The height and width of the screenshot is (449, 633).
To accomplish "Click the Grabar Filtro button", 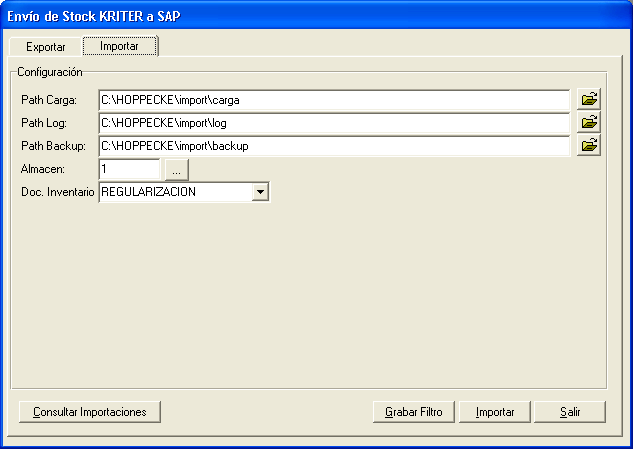I will point(414,412).
